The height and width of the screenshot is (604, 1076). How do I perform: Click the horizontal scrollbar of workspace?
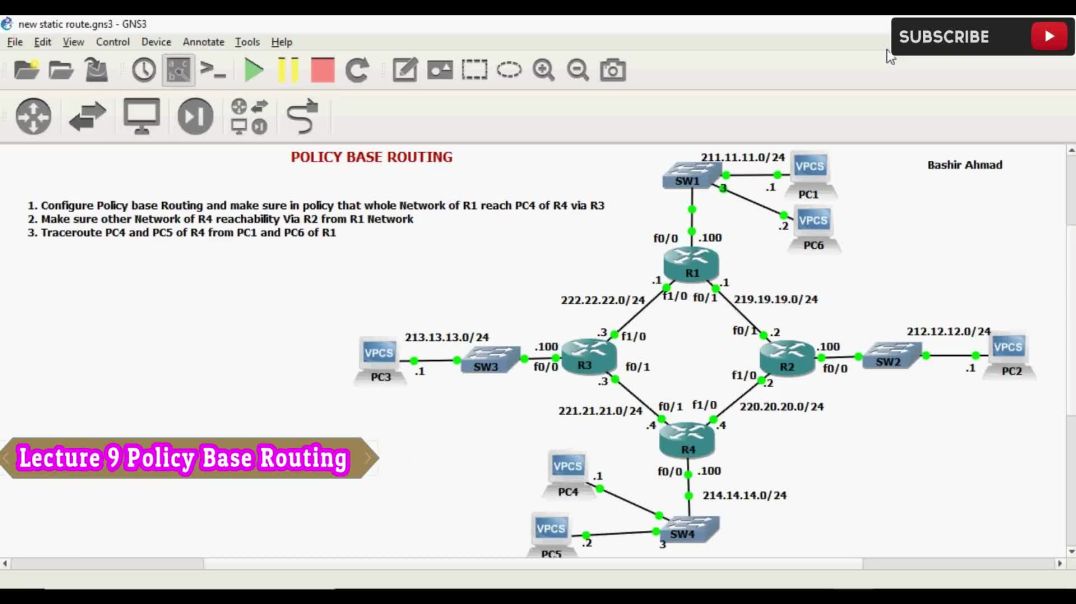[x=533, y=564]
